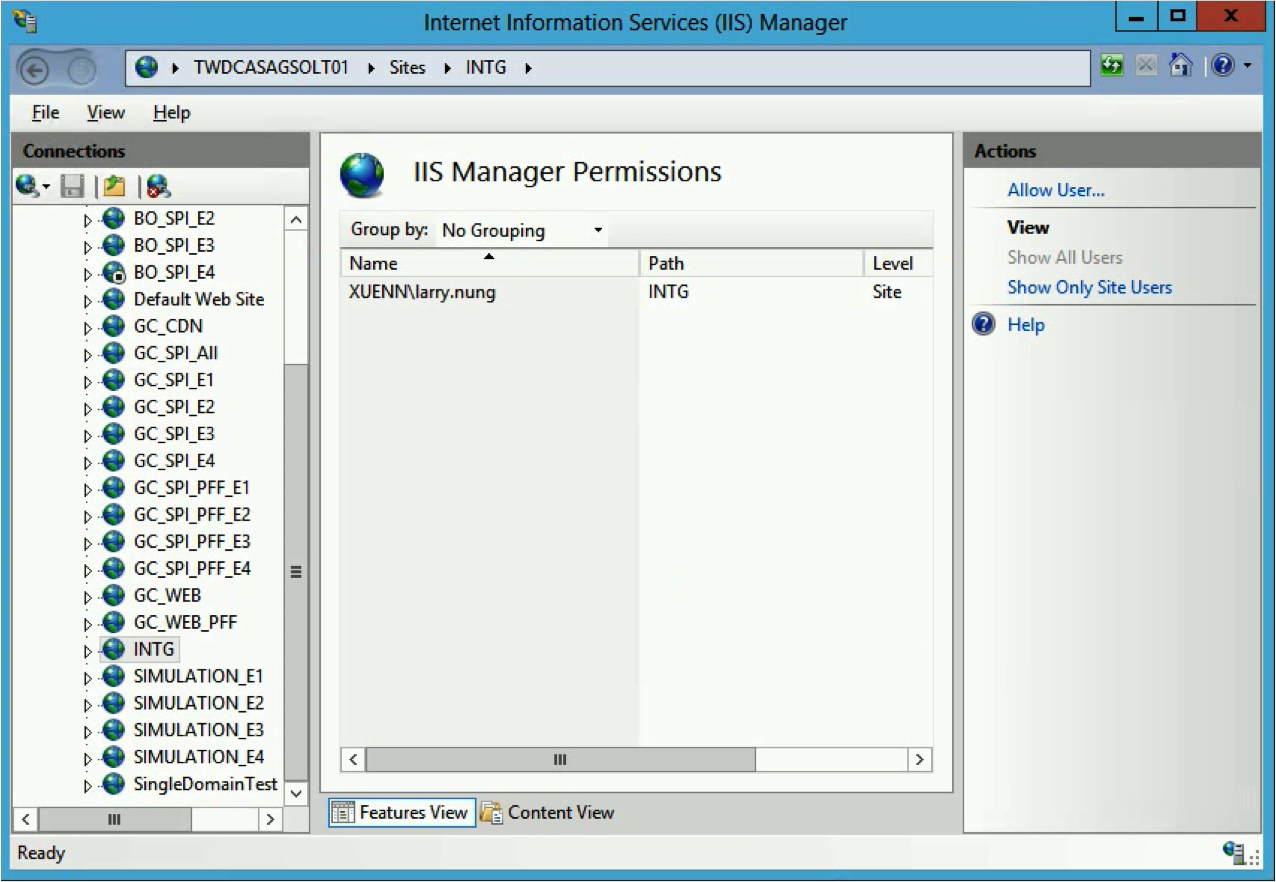Screen dimensions: 1276x882
Task: Click the Help link in Actions pane
Action: pyautogui.click(x=1026, y=325)
